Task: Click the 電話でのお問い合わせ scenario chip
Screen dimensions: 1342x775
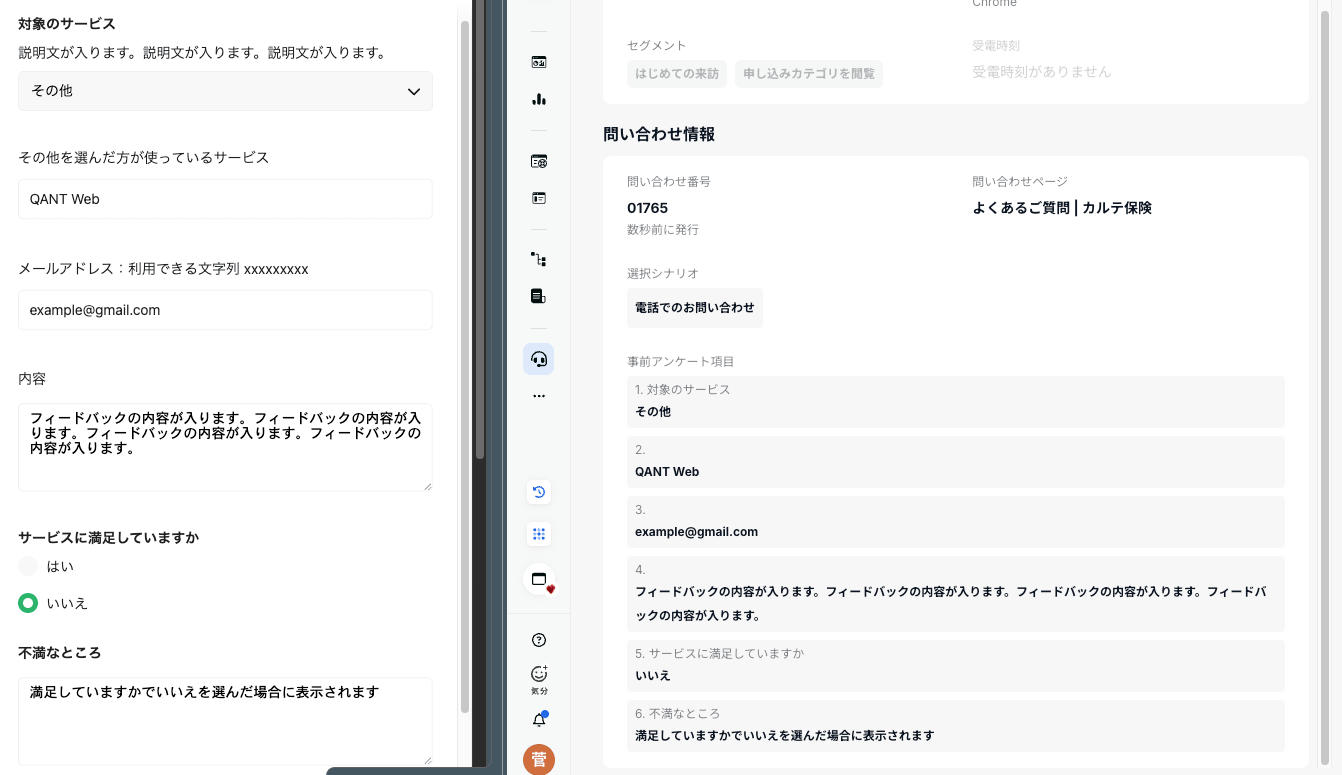Action: pyautogui.click(x=694, y=308)
